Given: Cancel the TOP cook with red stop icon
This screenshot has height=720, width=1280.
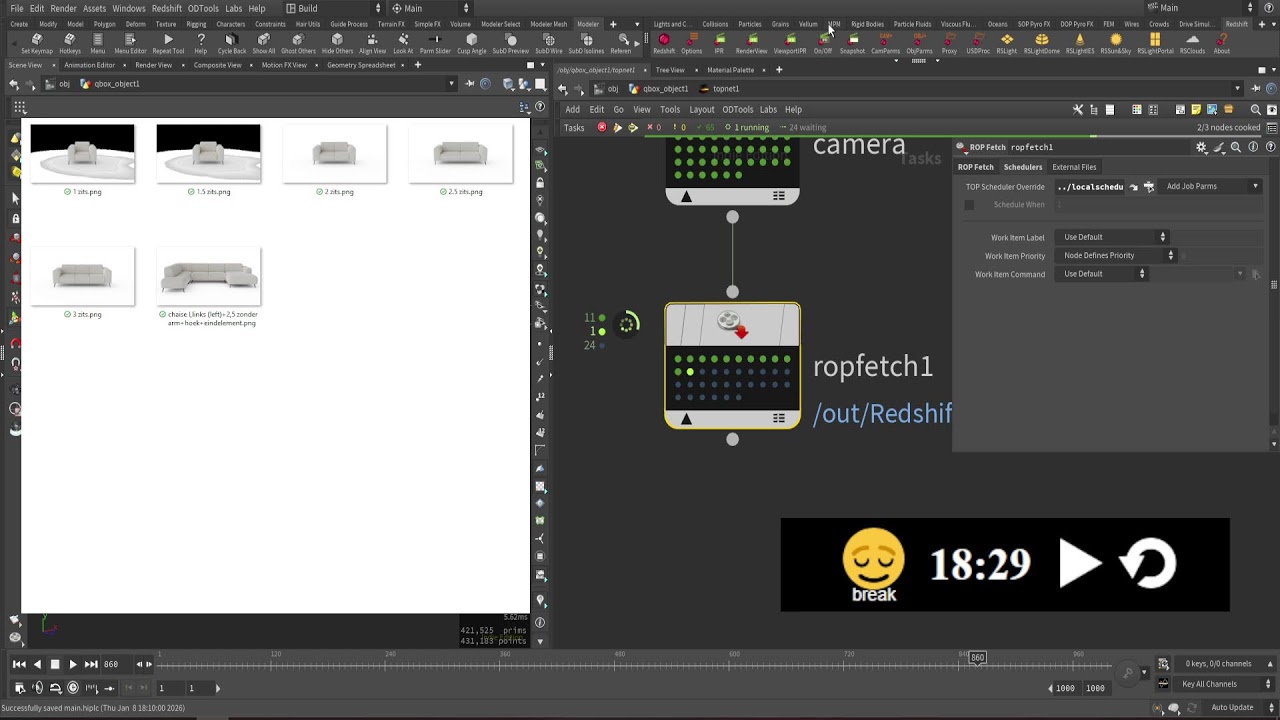Looking at the screenshot, I should (x=602, y=127).
